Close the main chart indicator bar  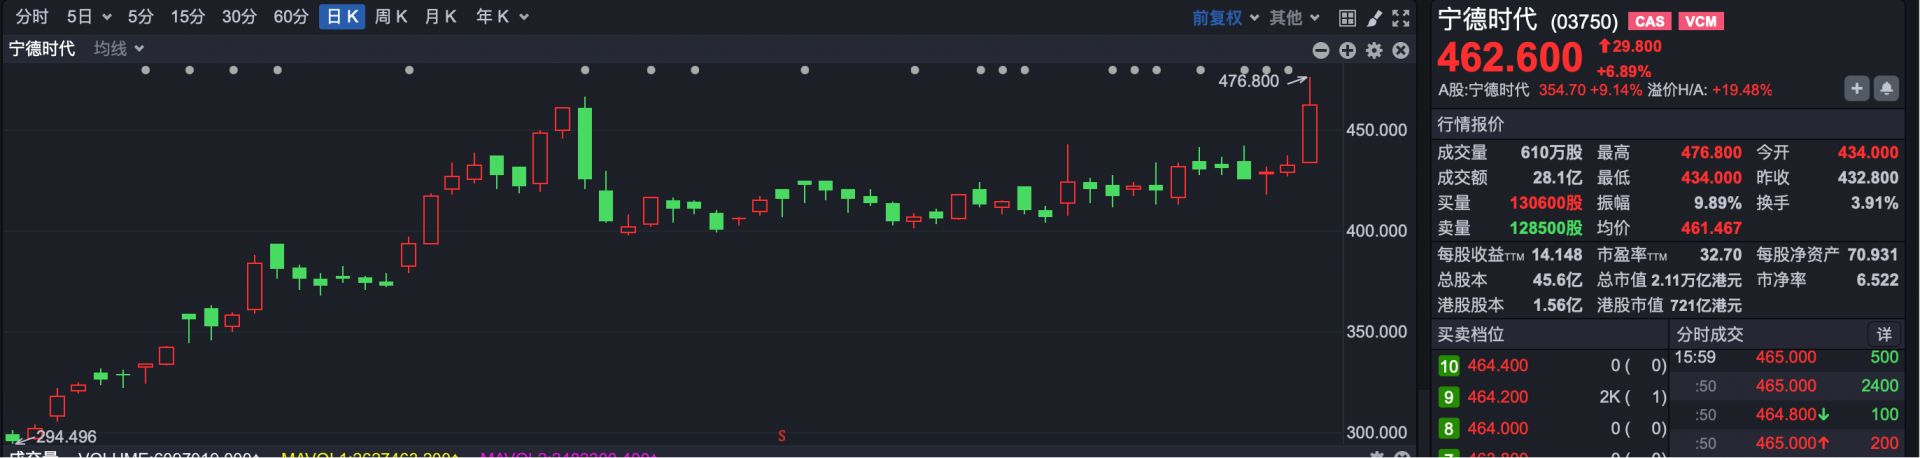click(1401, 50)
